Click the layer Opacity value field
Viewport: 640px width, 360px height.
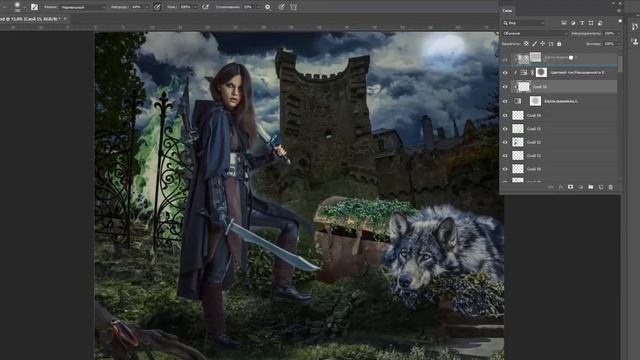(610, 33)
